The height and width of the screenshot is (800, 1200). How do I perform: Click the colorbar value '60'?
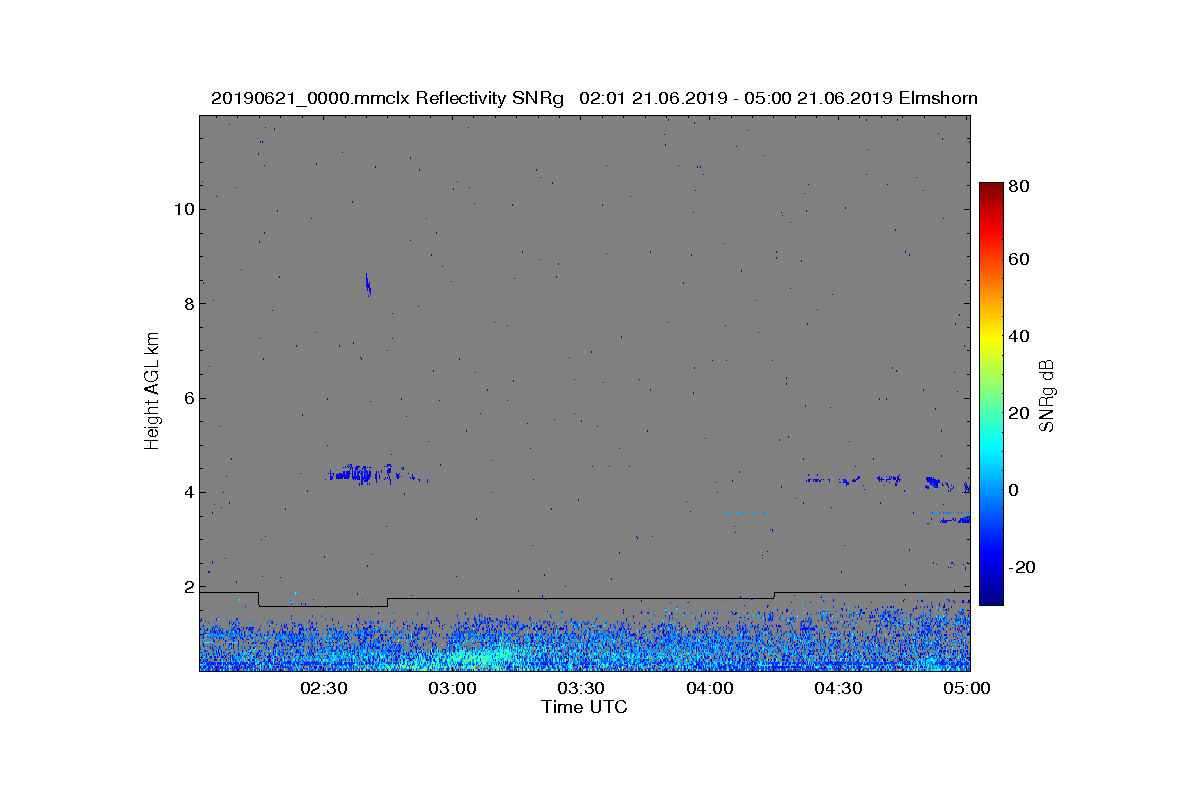(1021, 260)
